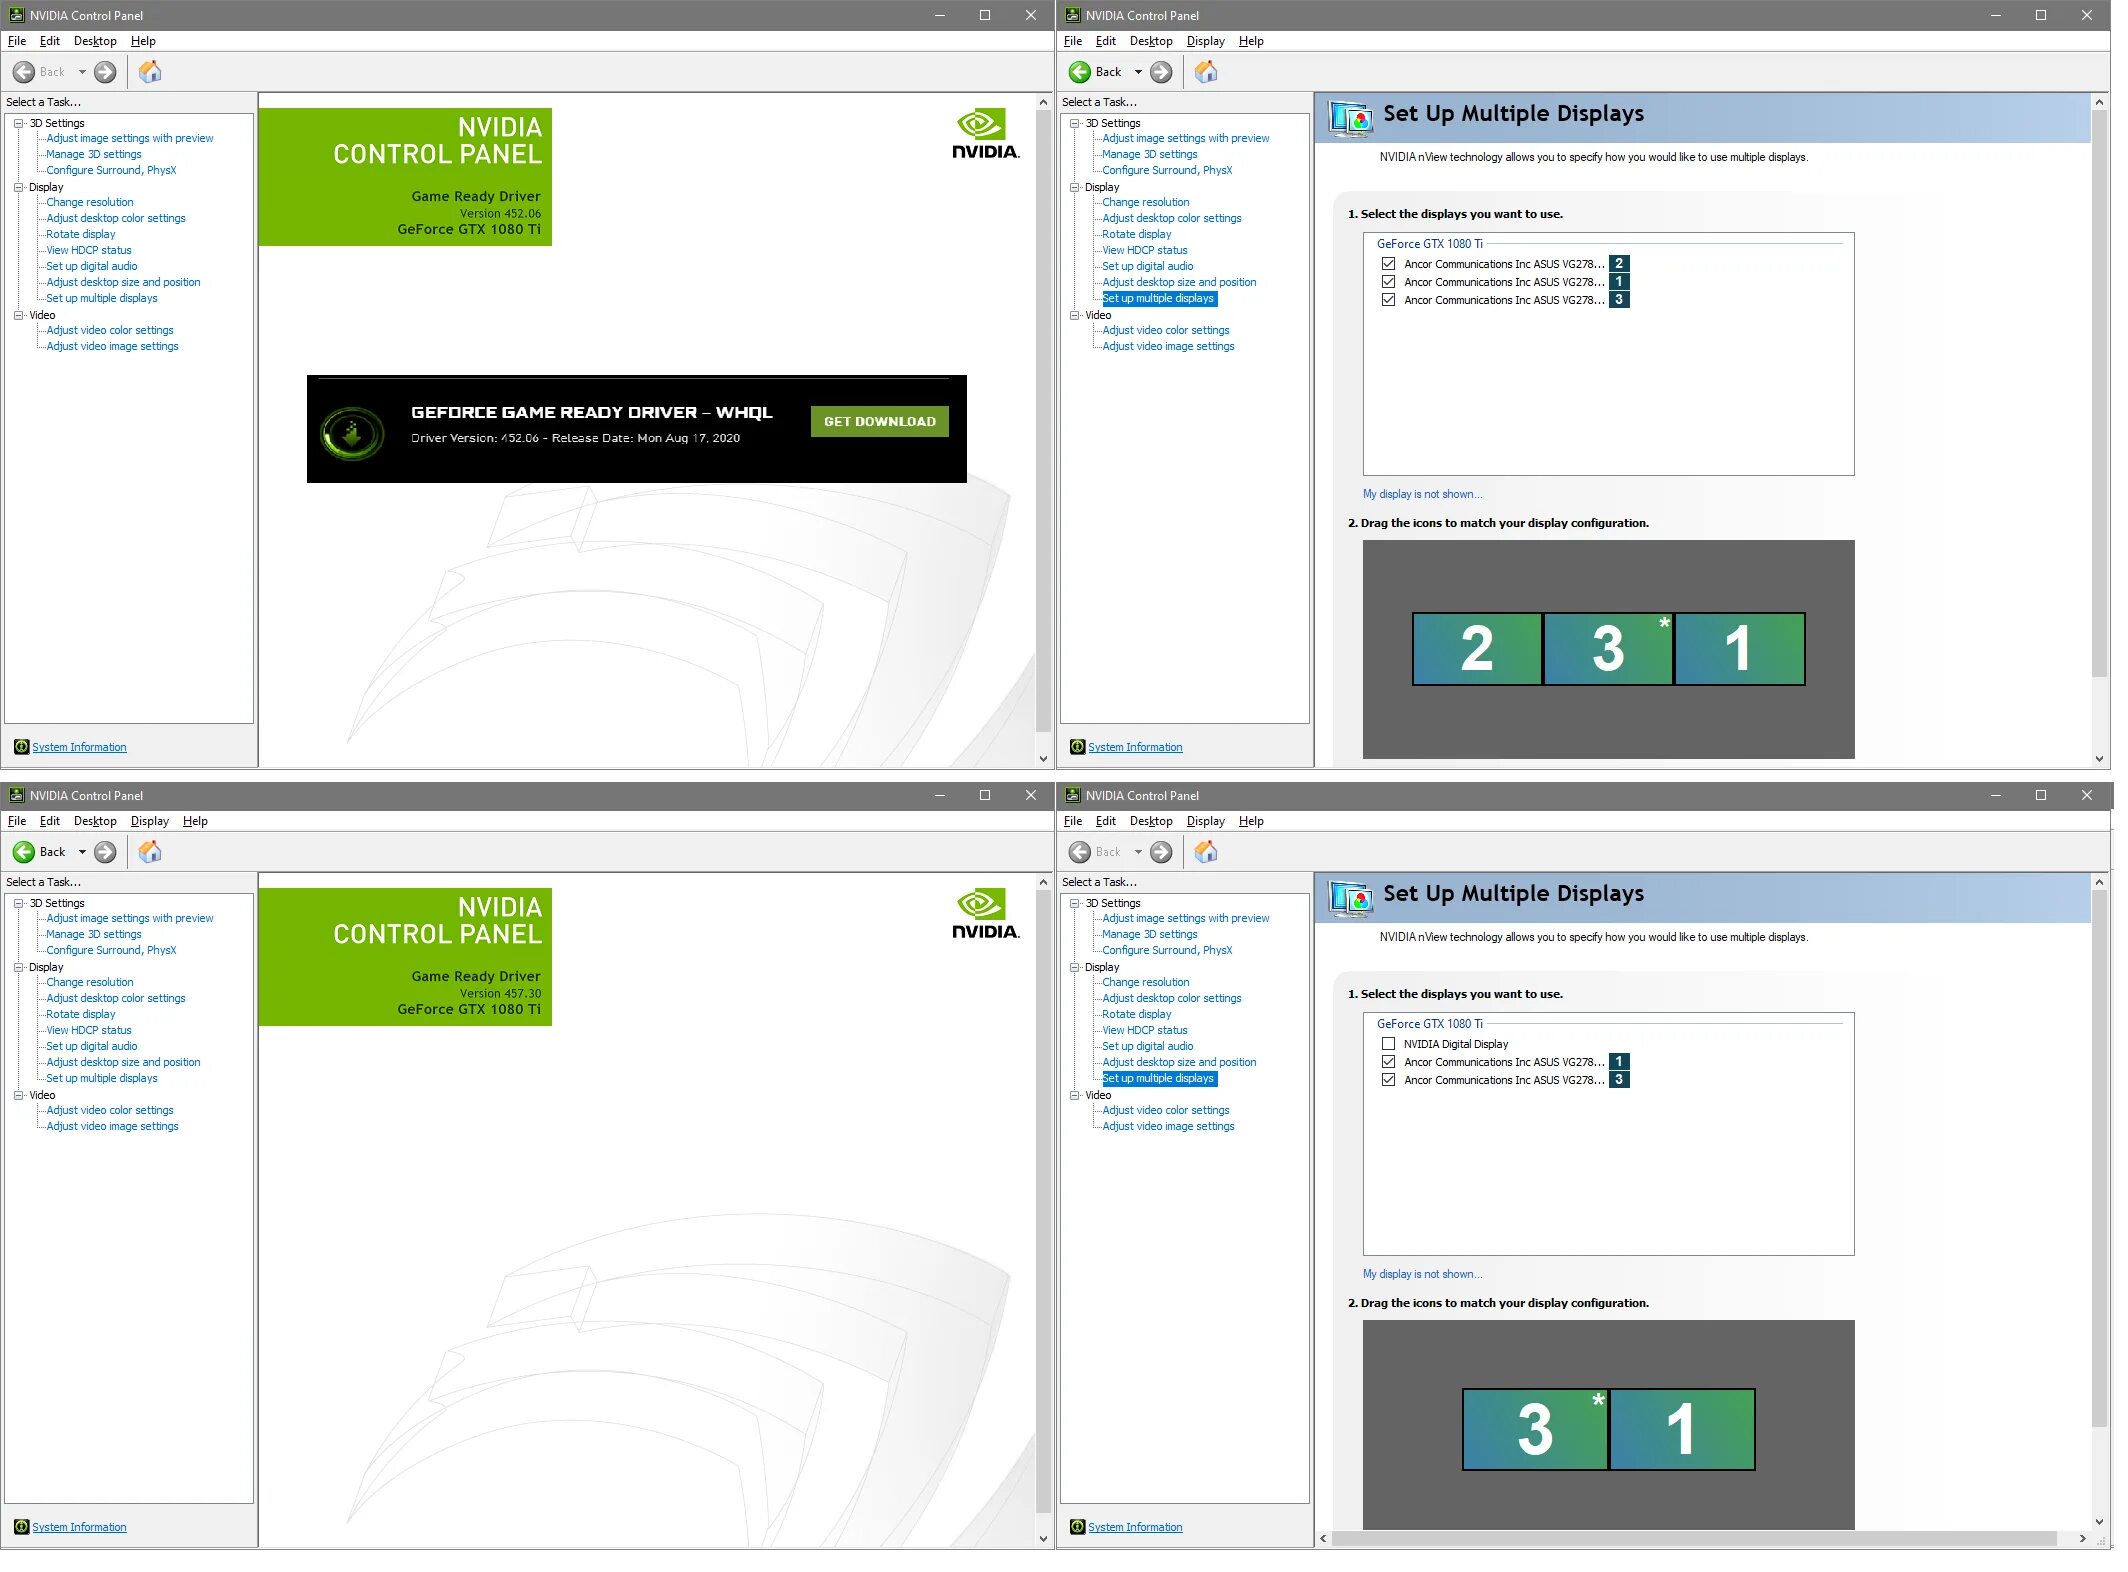The height and width of the screenshot is (1572, 2128).
Task: Collapse the 3D Settings tree node in top-left window
Action: tap(18, 123)
